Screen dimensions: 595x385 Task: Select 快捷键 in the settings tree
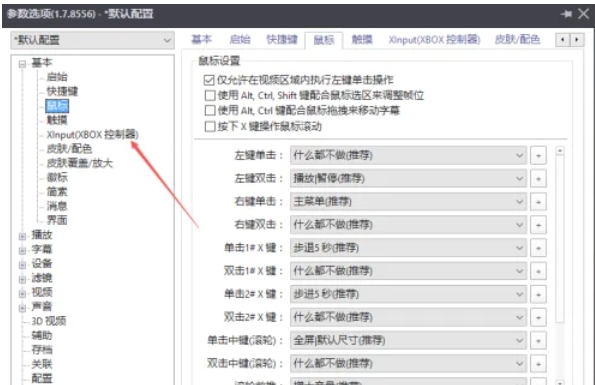(62, 91)
